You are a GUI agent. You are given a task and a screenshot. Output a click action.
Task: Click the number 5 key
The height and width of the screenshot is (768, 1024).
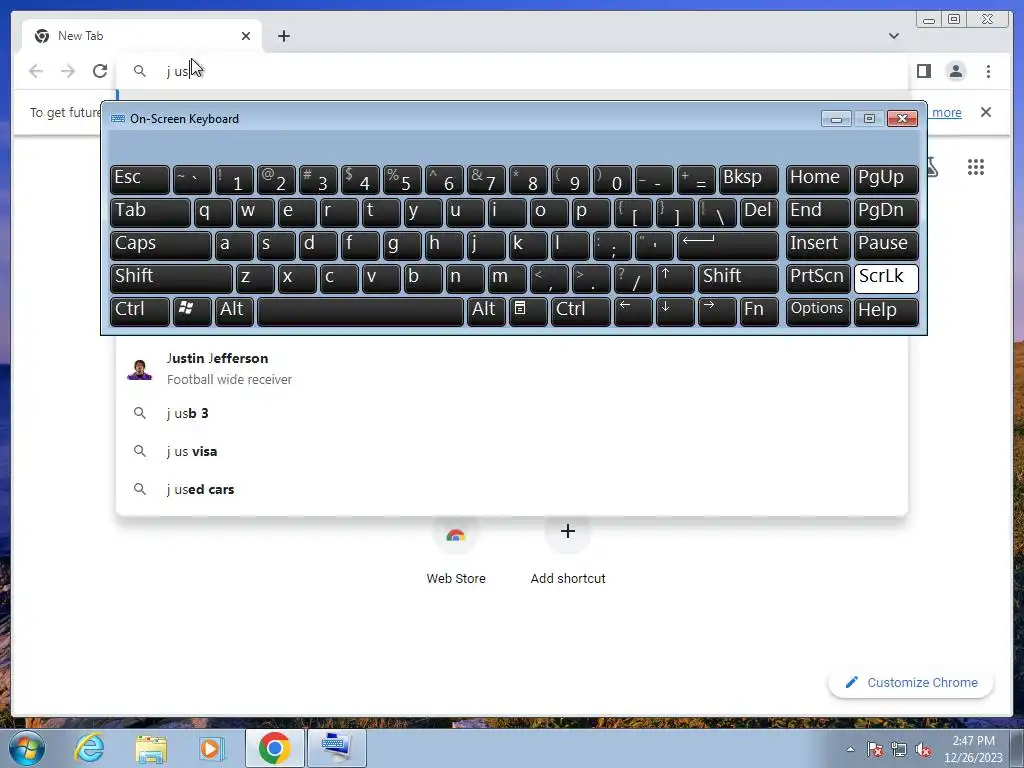pos(402,179)
